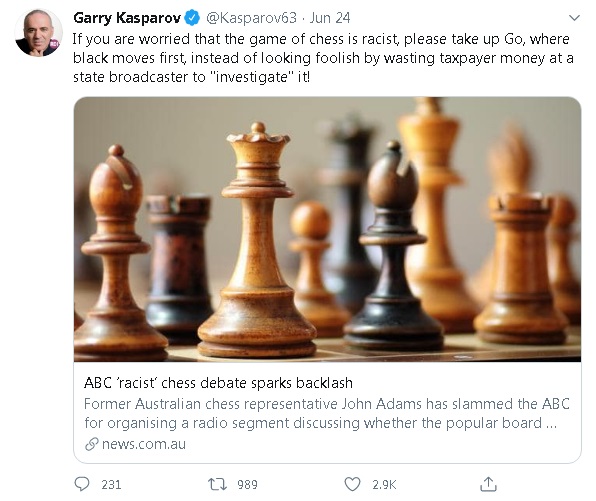This screenshot has width=596, height=501.
Task: Open headline 'ABC racist chess debate sparks backlash'
Action: point(218,383)
